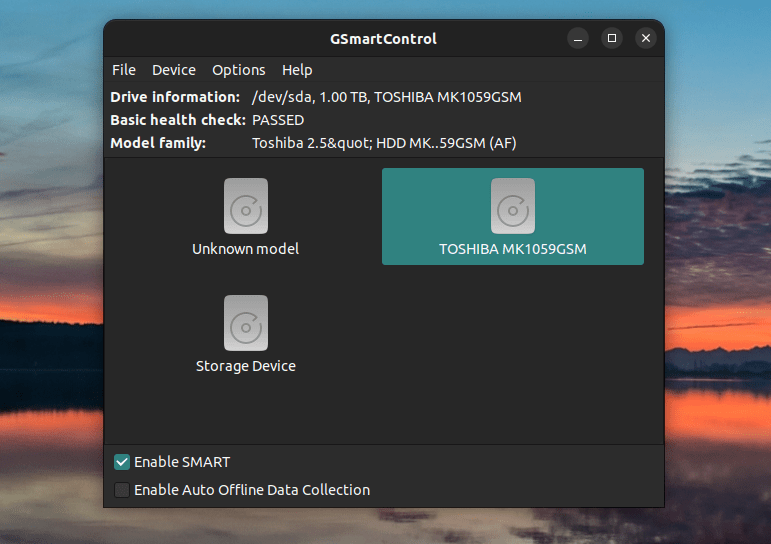Click the Model family Toshiba value text
Viewport: 771px width, 544px height.
384,143
